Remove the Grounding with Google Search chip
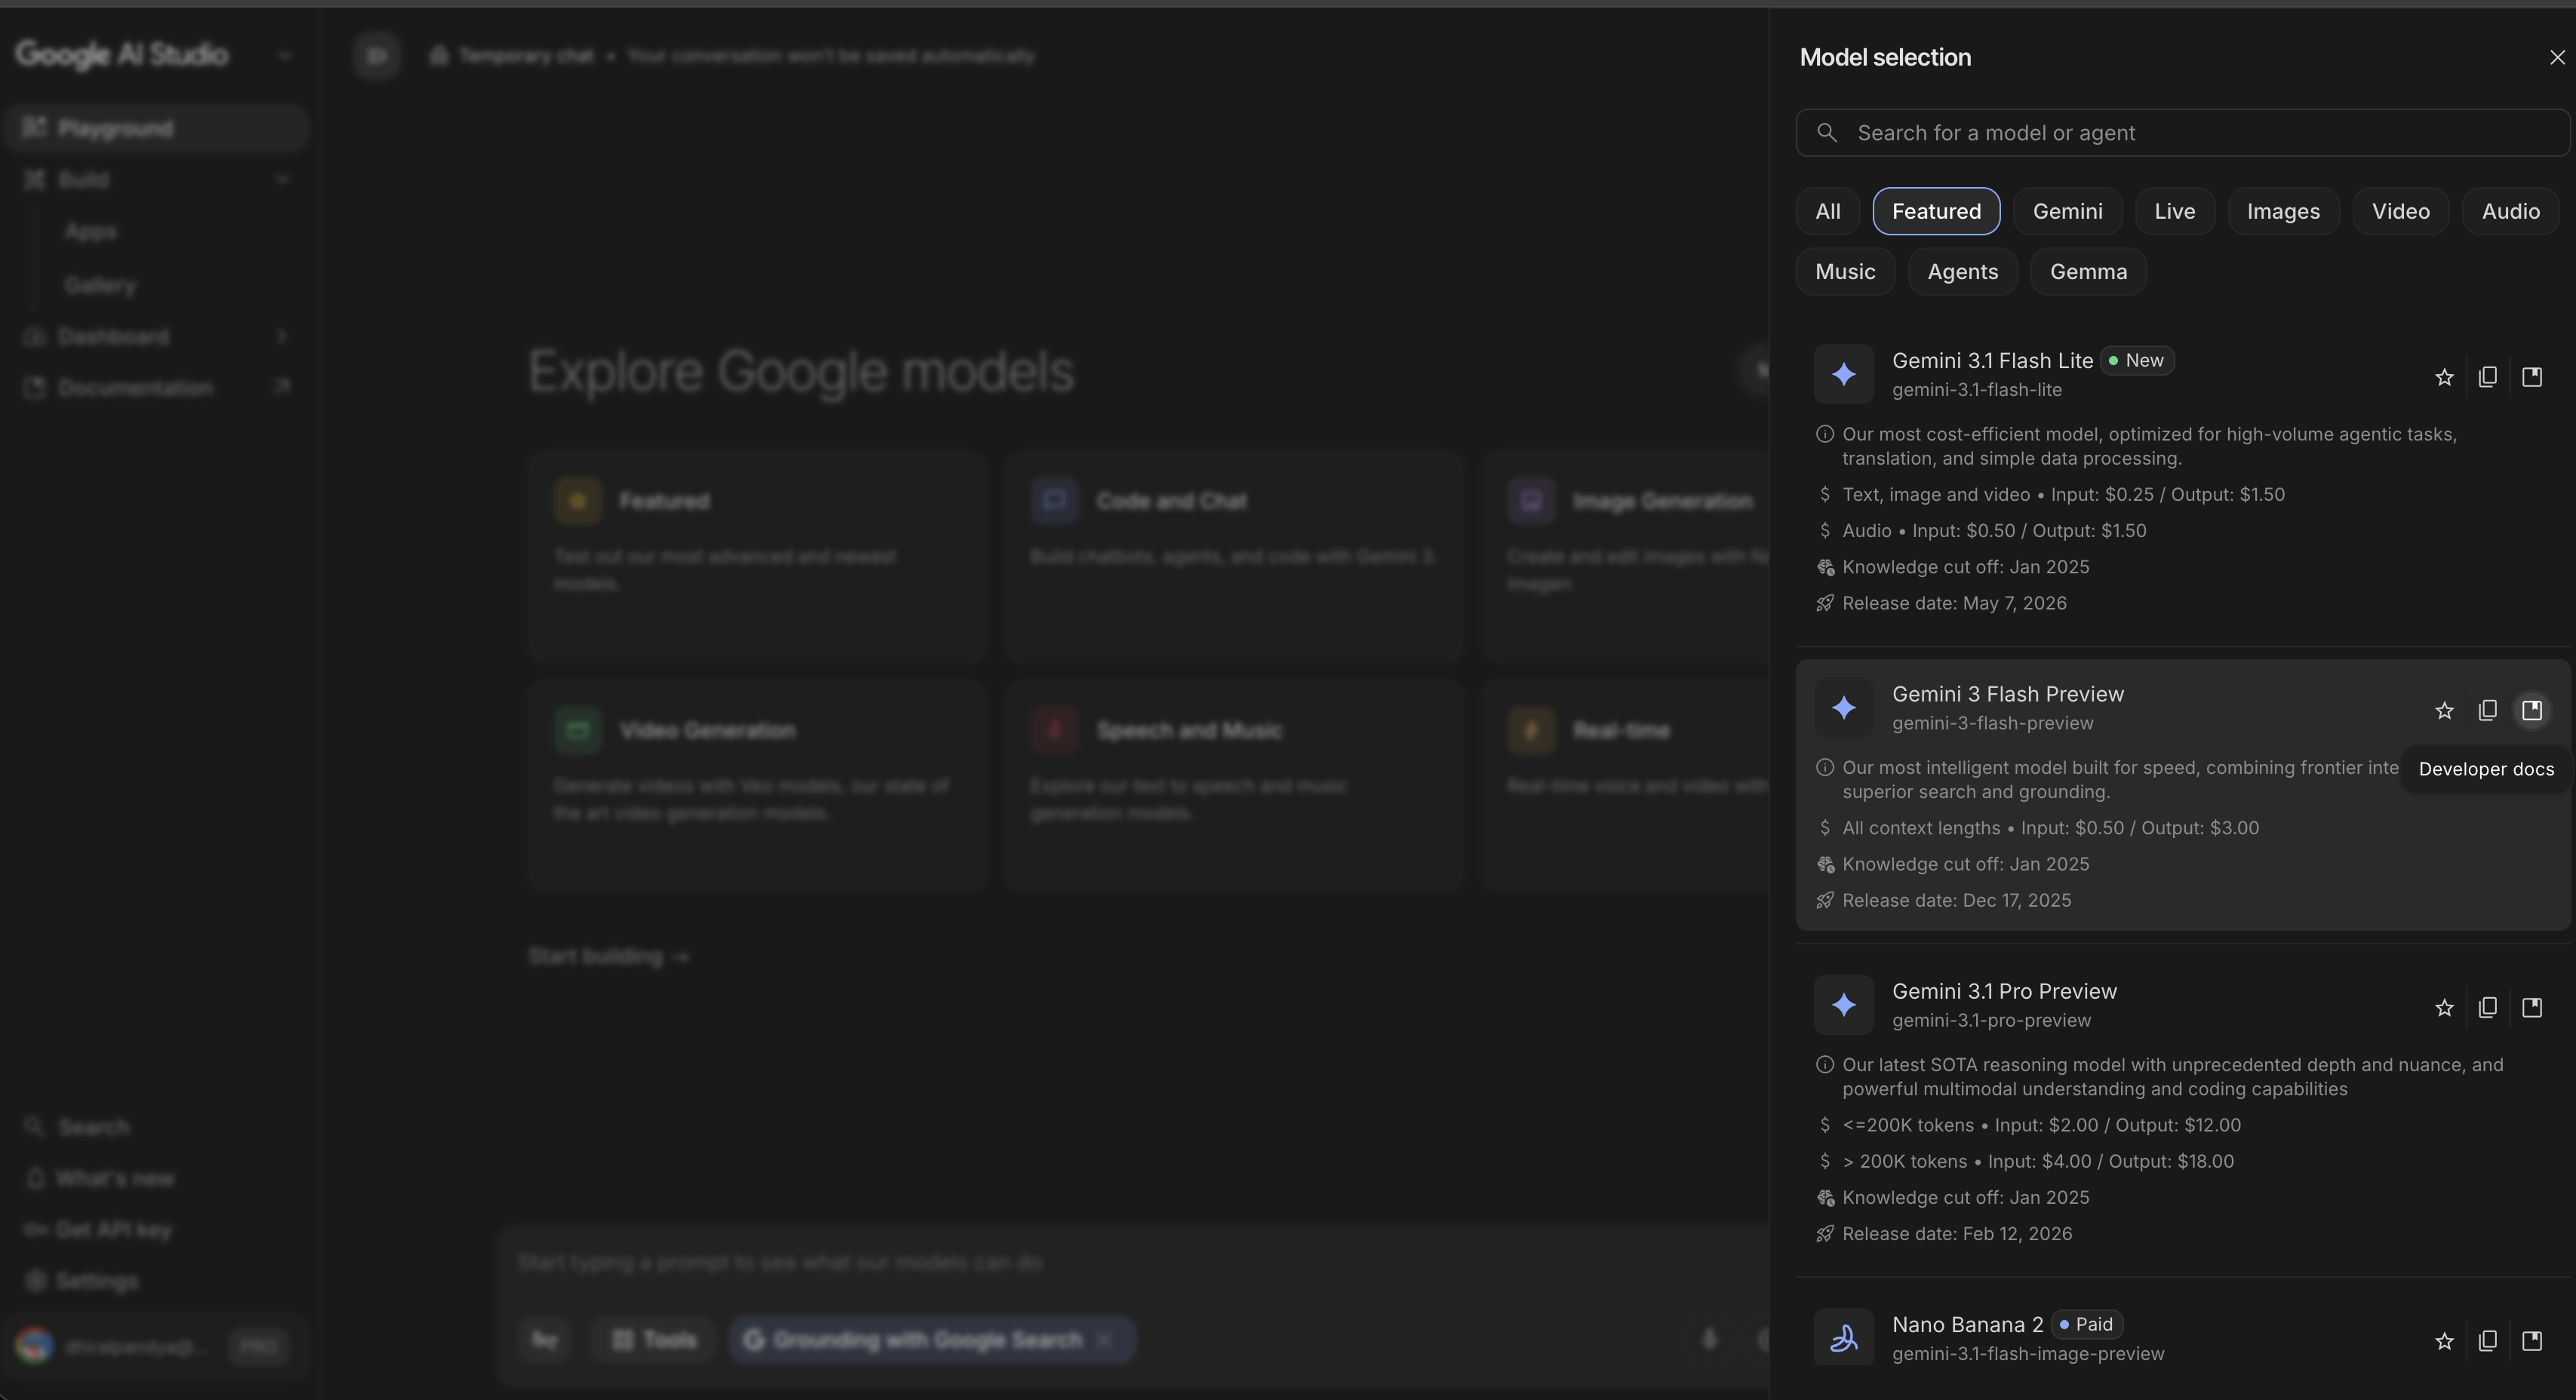This screenshot has width=2576, height=1400. 1105,1339
